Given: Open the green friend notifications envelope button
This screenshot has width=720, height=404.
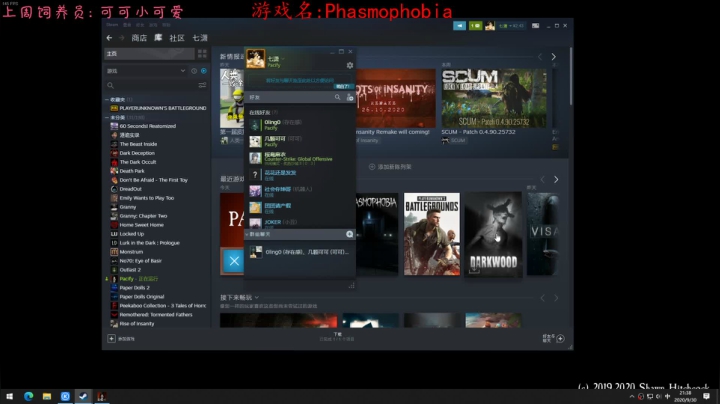Looking at the screenshot, I should (x=475, y=26).
